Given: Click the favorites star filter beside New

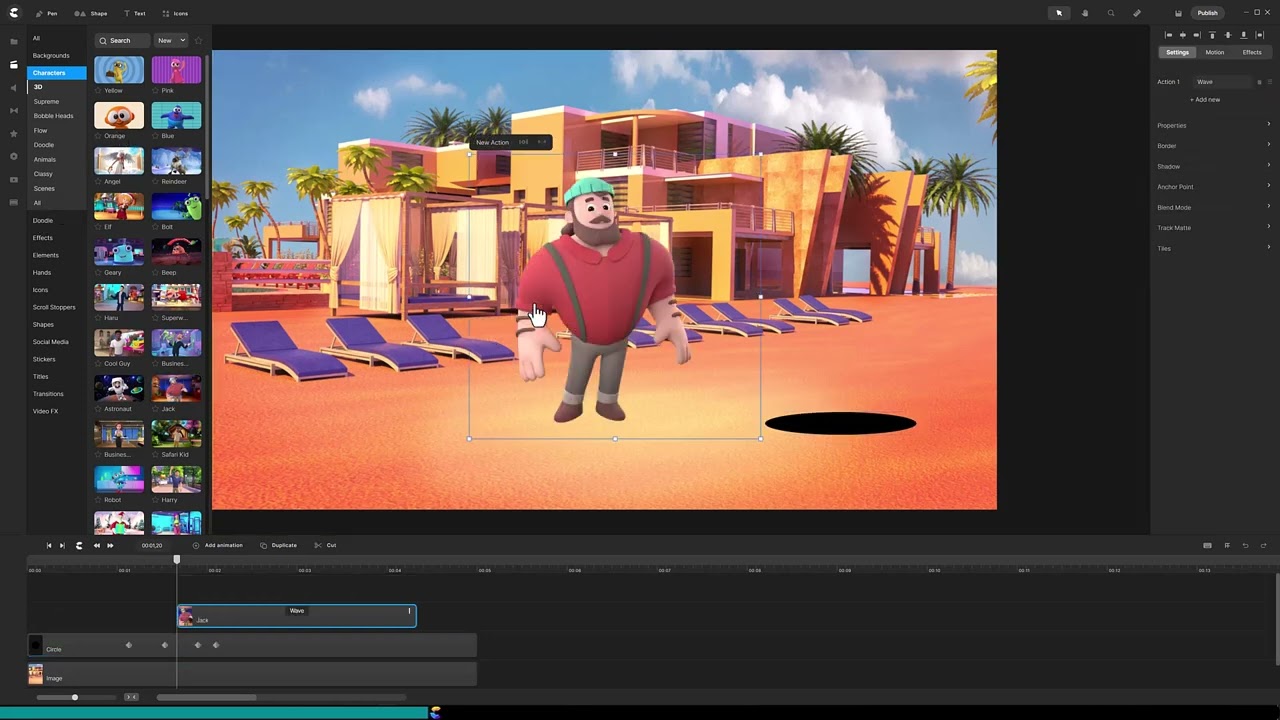Looking at the screenshot, I should coord(198,40).
